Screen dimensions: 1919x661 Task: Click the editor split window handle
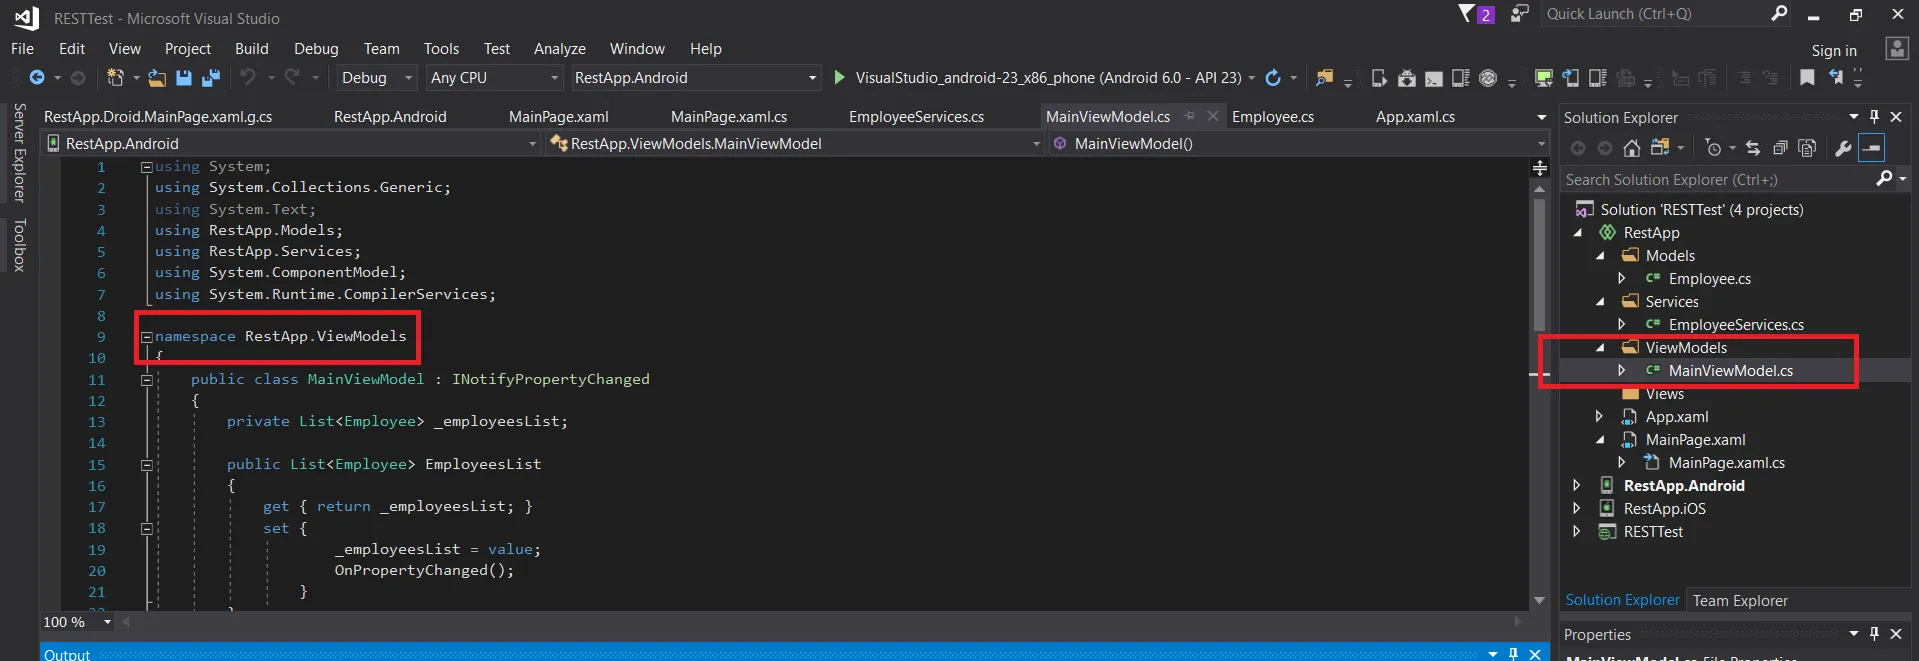click(x=1540, y=168)
